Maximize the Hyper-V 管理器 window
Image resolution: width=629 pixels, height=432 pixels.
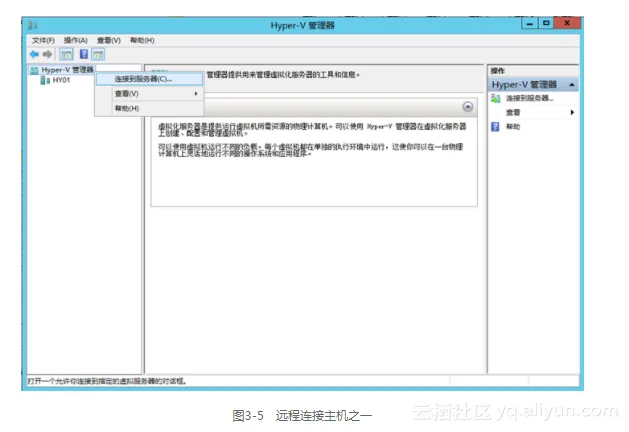point(546,23)
